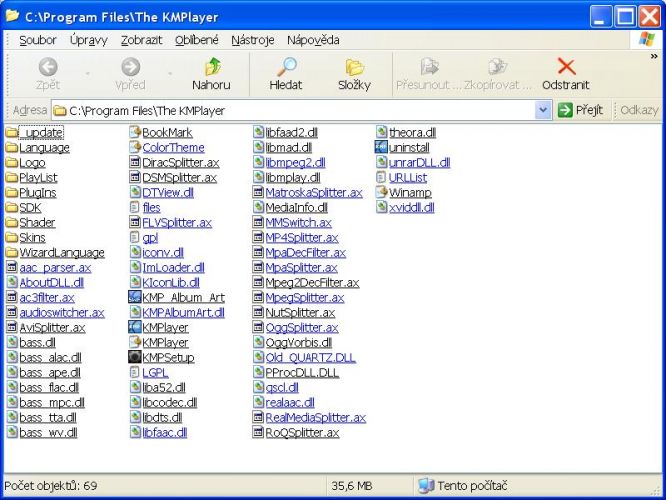Expand the toolbar overflow chevron
This screenshot has height=500, width=666.
(x=654, y=56)
